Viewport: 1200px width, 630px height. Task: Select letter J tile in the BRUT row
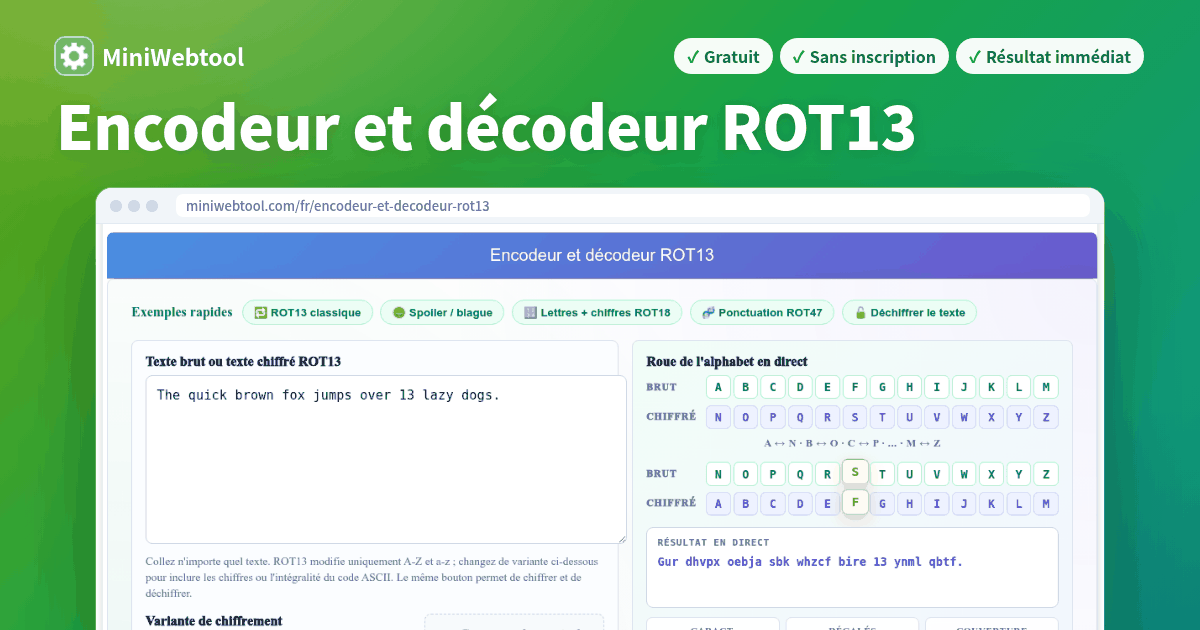(964, 387)
